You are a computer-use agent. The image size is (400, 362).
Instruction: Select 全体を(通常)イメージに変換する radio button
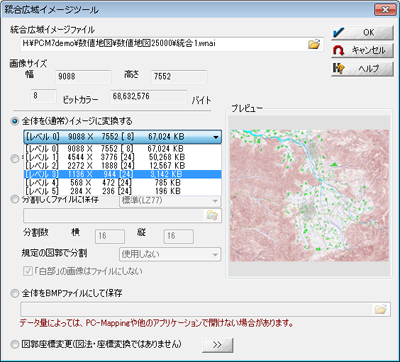15,121
